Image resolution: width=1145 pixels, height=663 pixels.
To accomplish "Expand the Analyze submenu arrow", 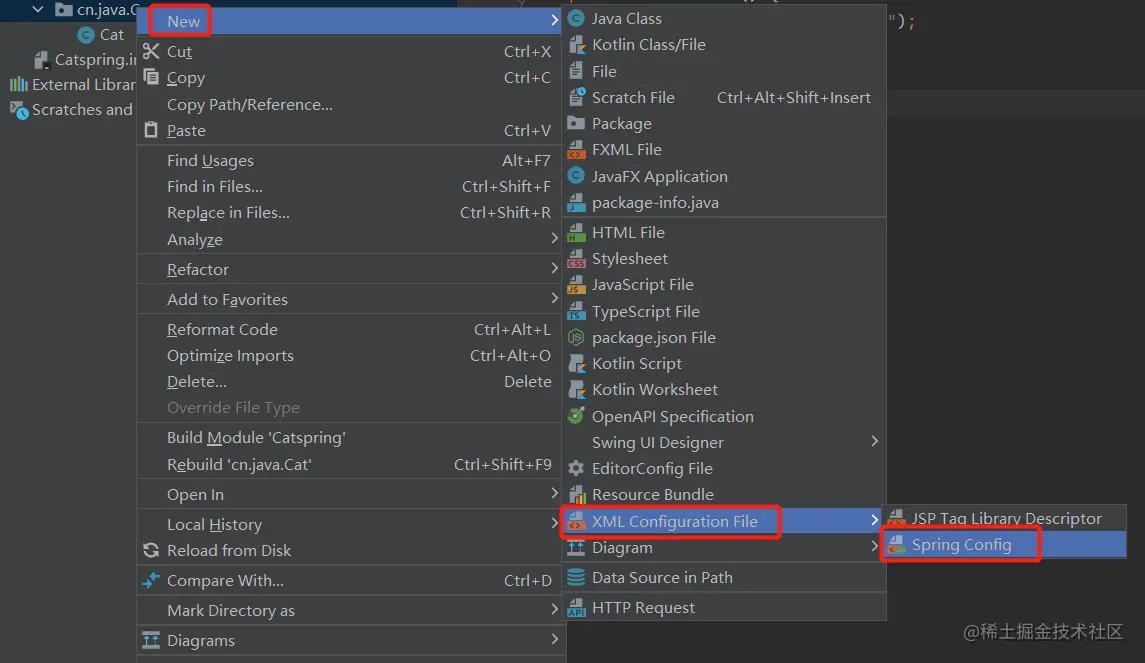I will [554, 239].
